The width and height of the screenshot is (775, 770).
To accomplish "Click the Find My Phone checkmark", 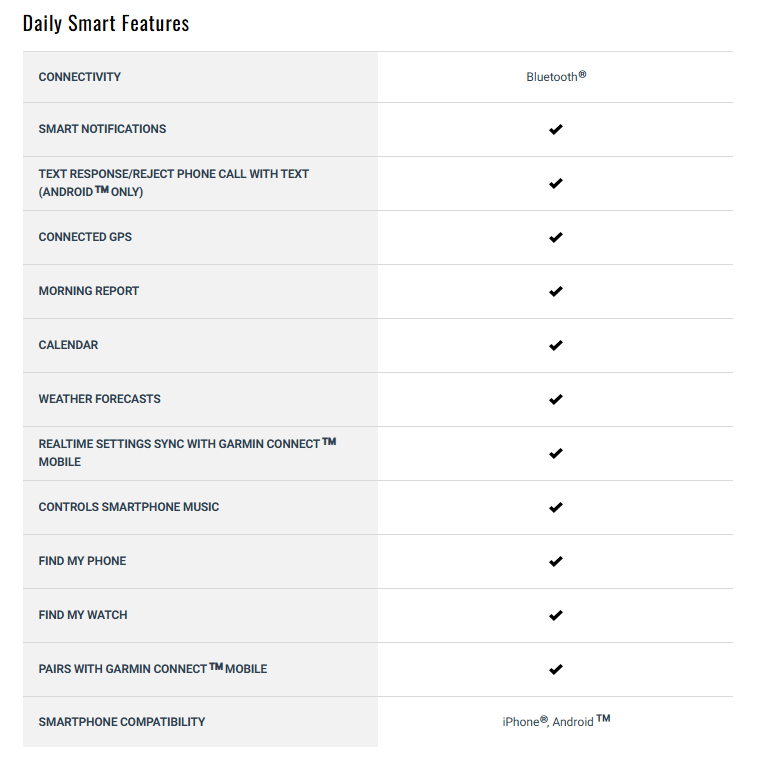I will tap(556, 561).
